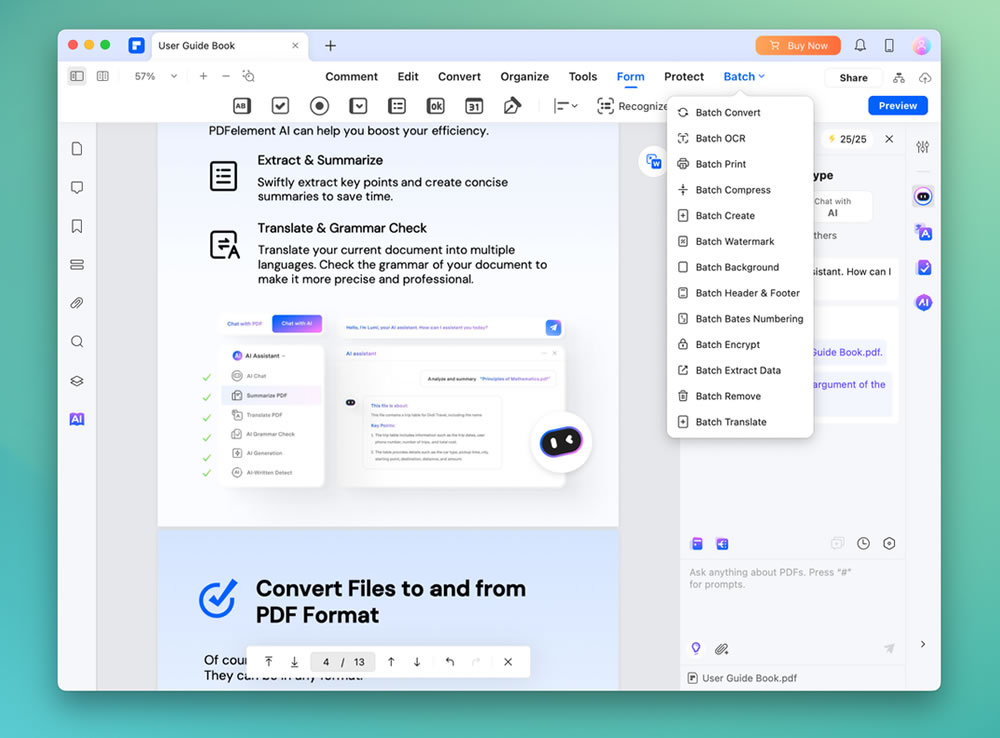
Task: Expand the right panel chevron arrow
Action: click(x=923, y=644)
